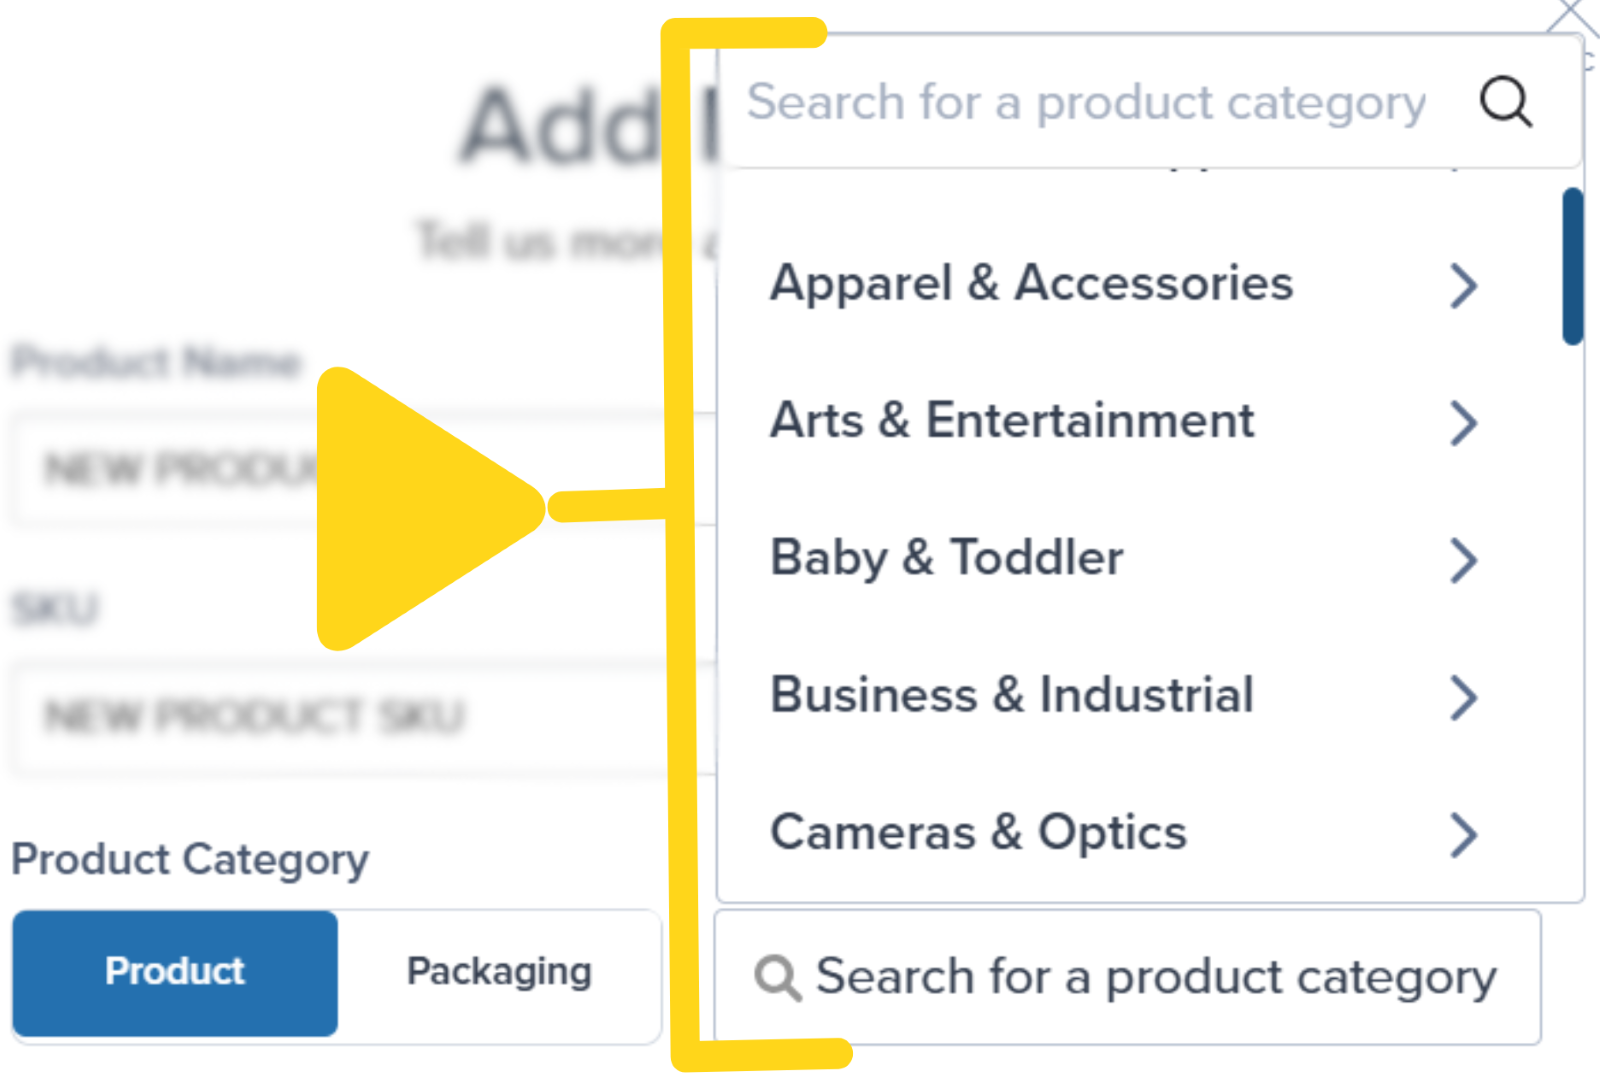
Task: Open Baby & Toddler subcategory list
Action: click(x=1464, y=560)
